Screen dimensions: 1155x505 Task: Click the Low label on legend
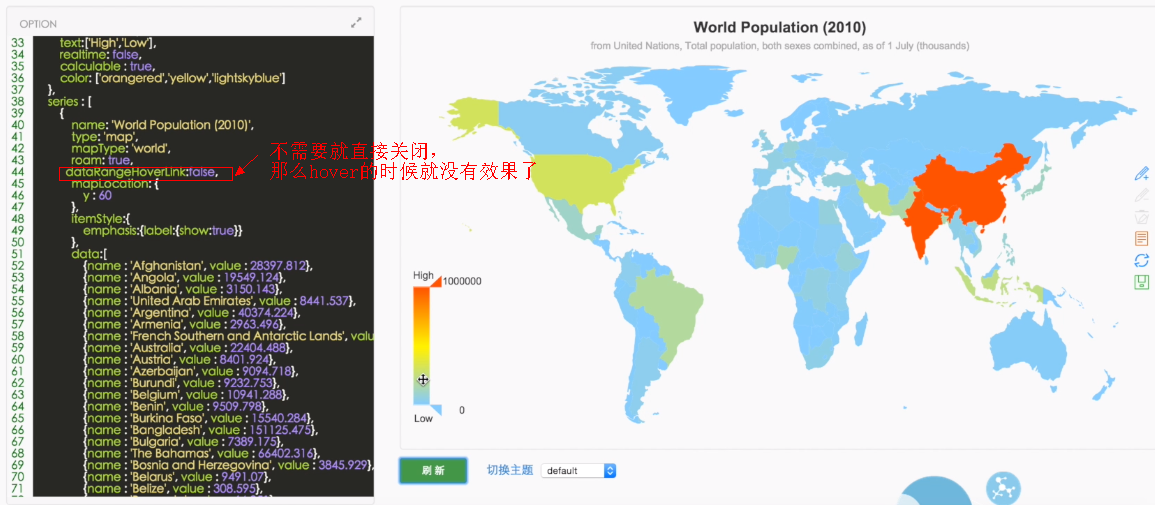coord(422,418)
